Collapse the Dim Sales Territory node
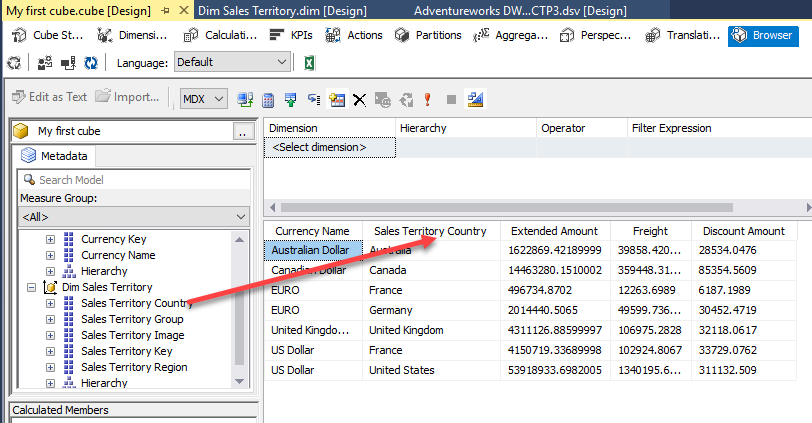 [x=33, y=287]
